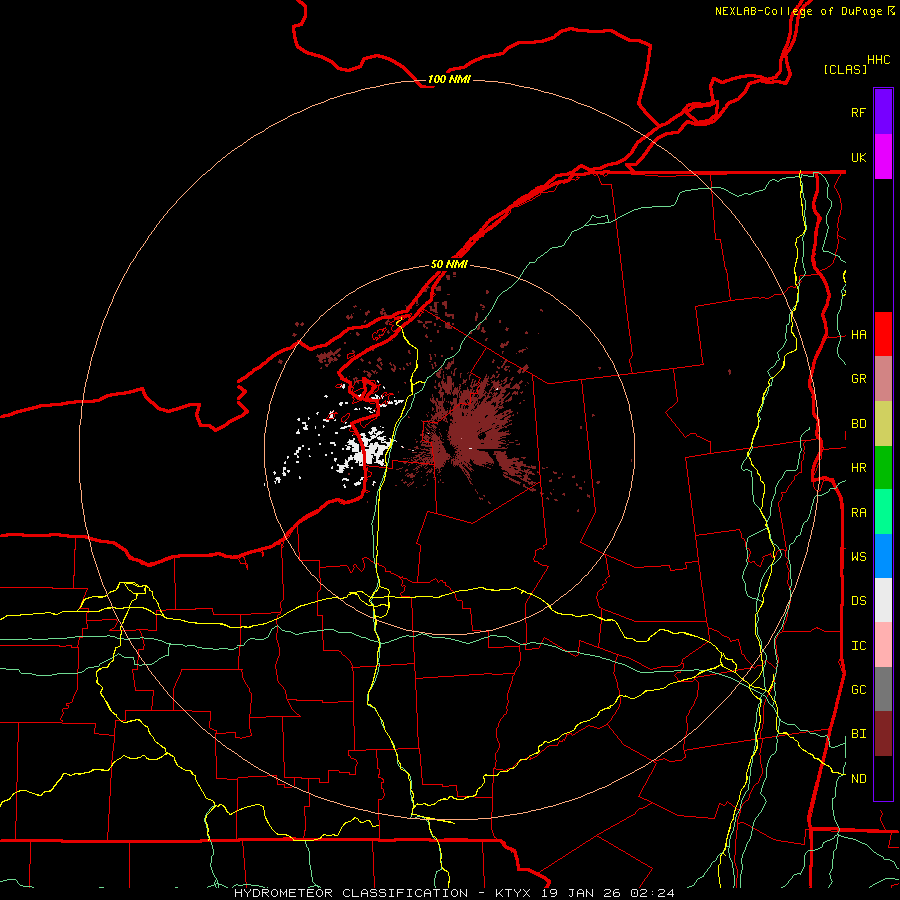The width and height of the screenshot is (900, 900).
Task: Click the DS white legend swatch
Action: [x=883, y=600]
